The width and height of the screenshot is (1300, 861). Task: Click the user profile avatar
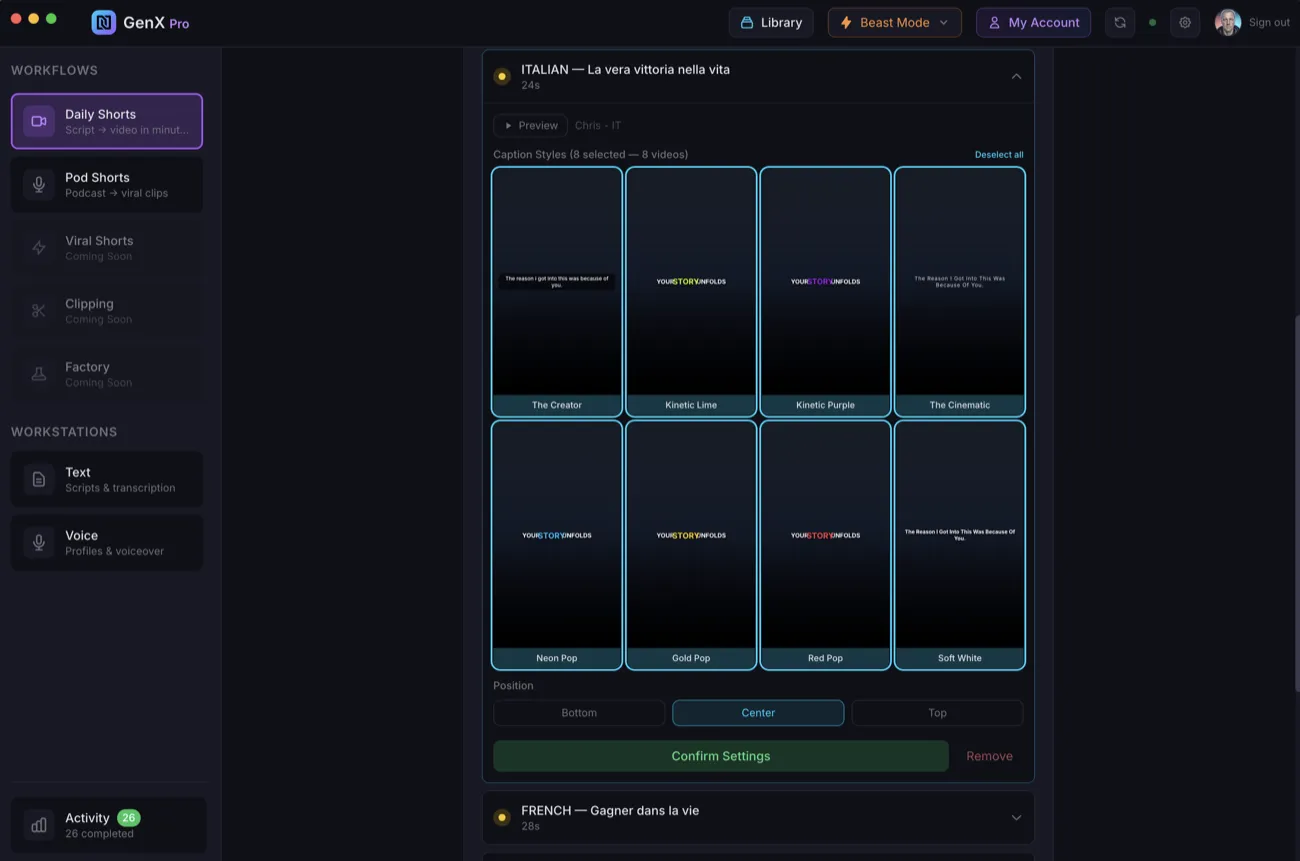pyautogui.click(x=1227, y=22)
